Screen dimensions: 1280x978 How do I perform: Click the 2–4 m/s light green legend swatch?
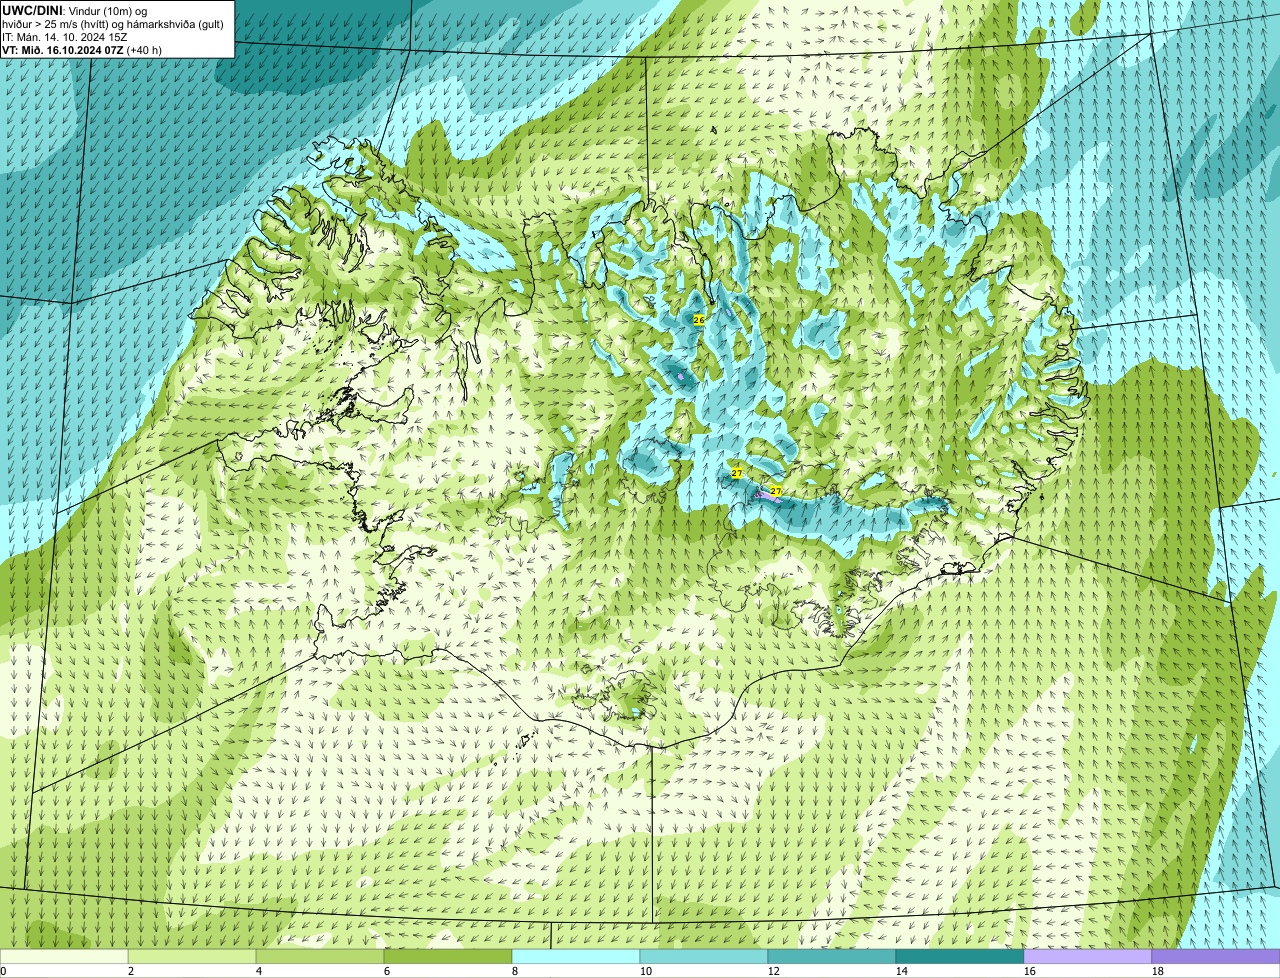(x=192, y=956)
